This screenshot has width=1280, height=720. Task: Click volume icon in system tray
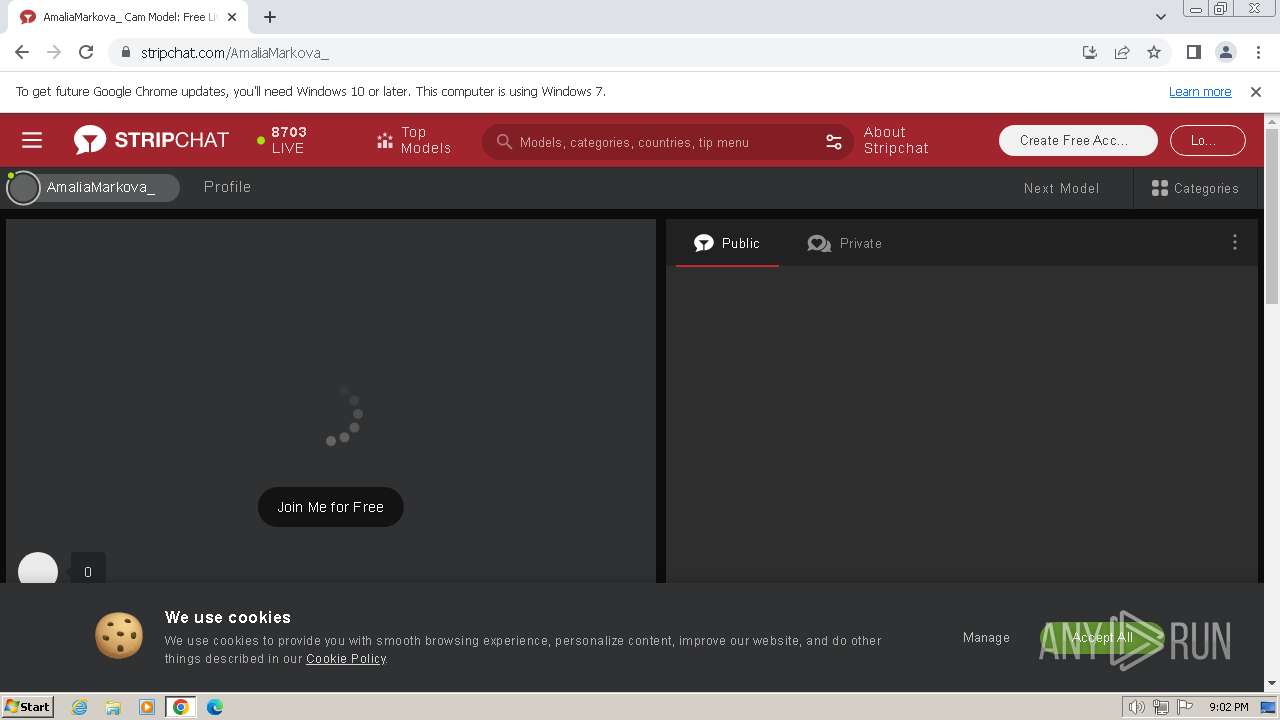1137,707
